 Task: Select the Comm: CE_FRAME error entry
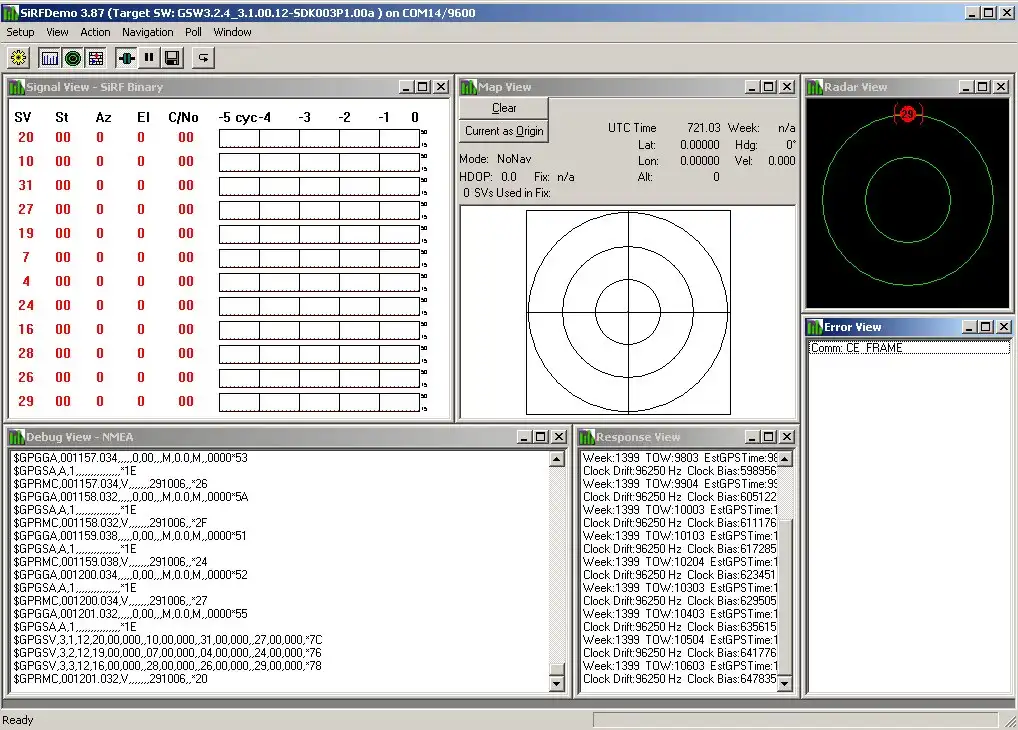point(856,348)
